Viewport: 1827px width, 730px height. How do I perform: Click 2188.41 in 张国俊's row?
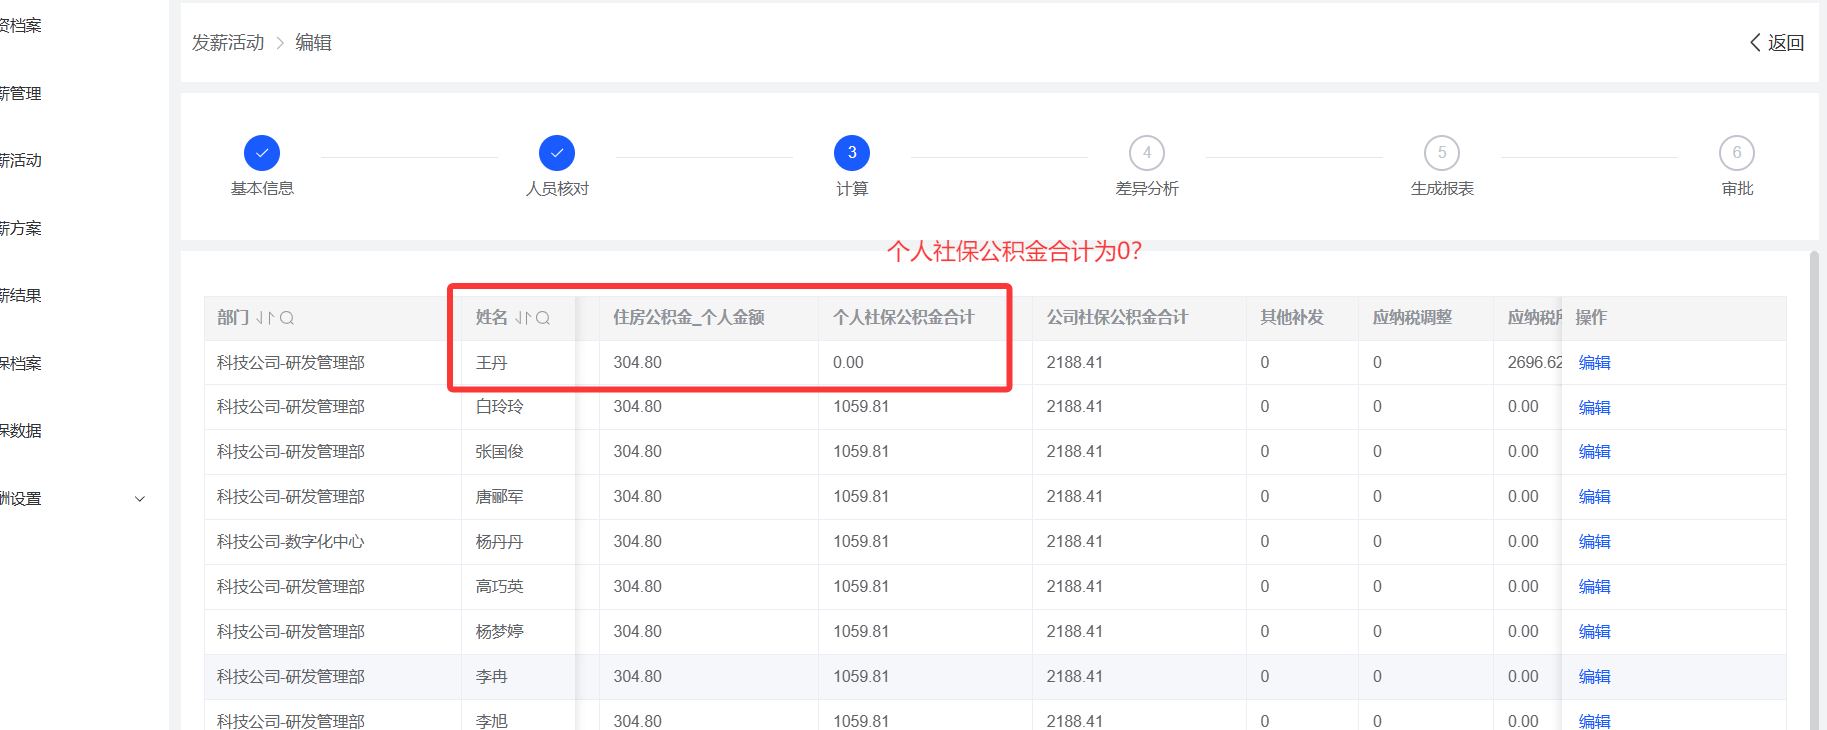click(1075, 452)
